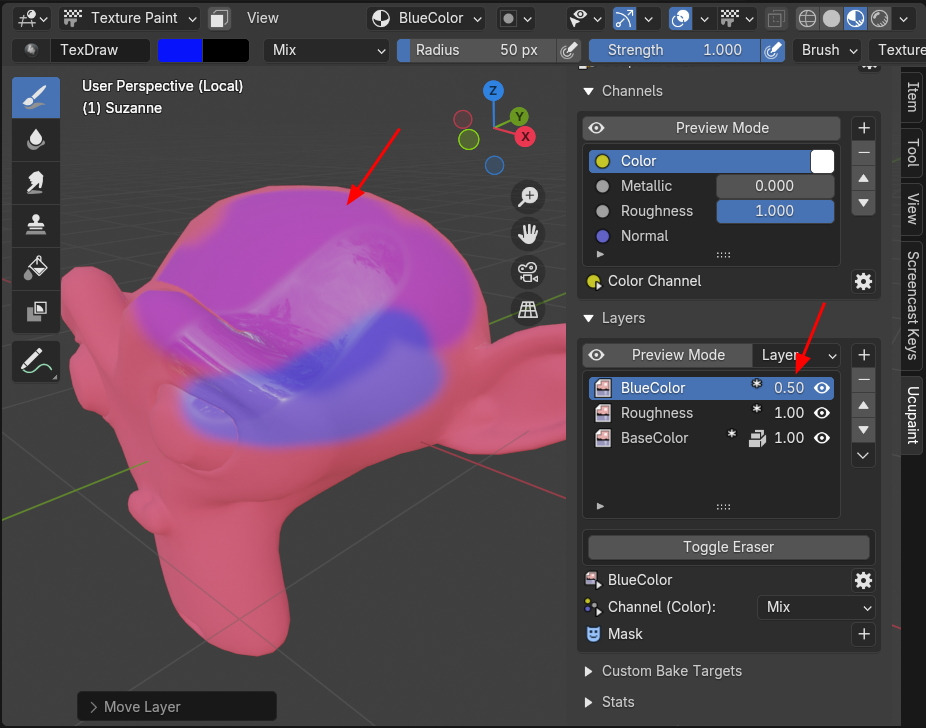This screenshot has height=728, width=926.
Task: Move the layer up arrow
Action: 863,405
